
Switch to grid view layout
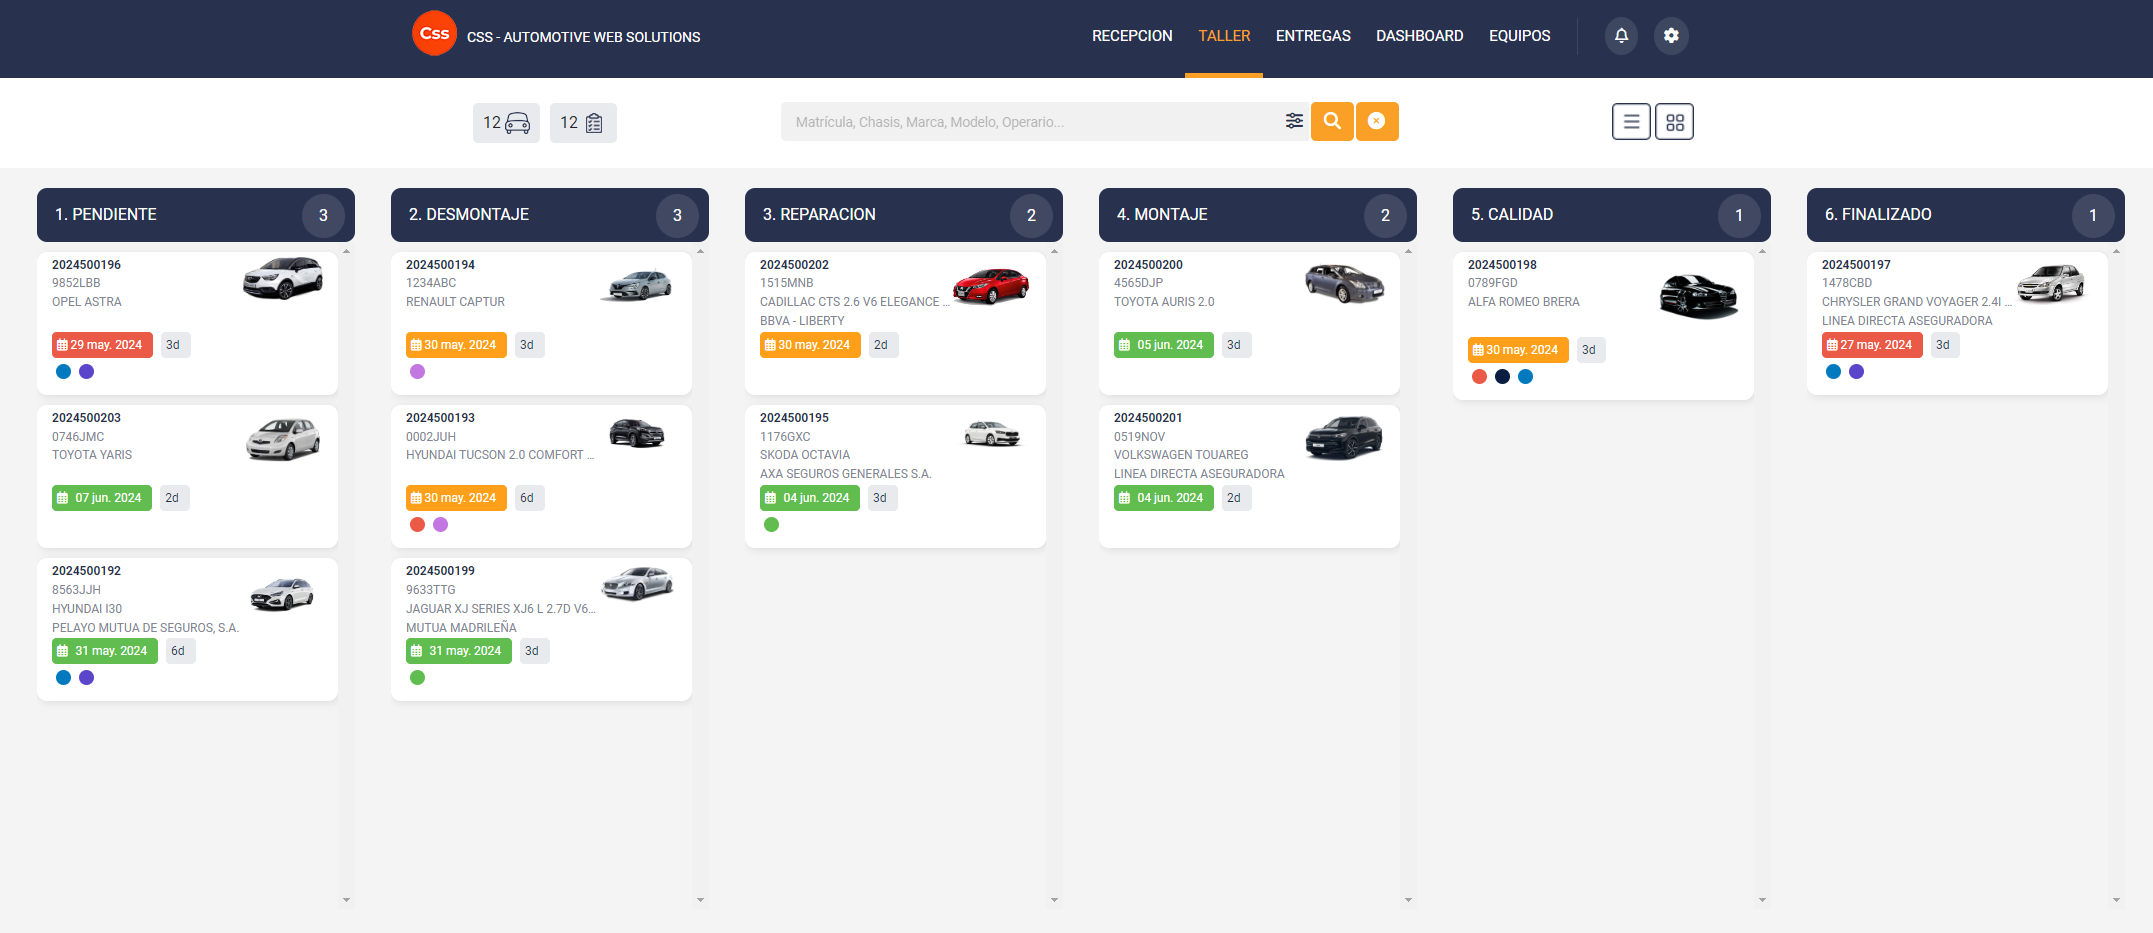(1674, 122)
